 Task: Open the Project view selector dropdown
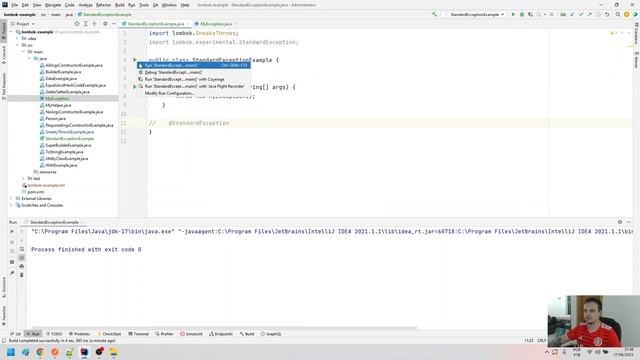point(23,24)
